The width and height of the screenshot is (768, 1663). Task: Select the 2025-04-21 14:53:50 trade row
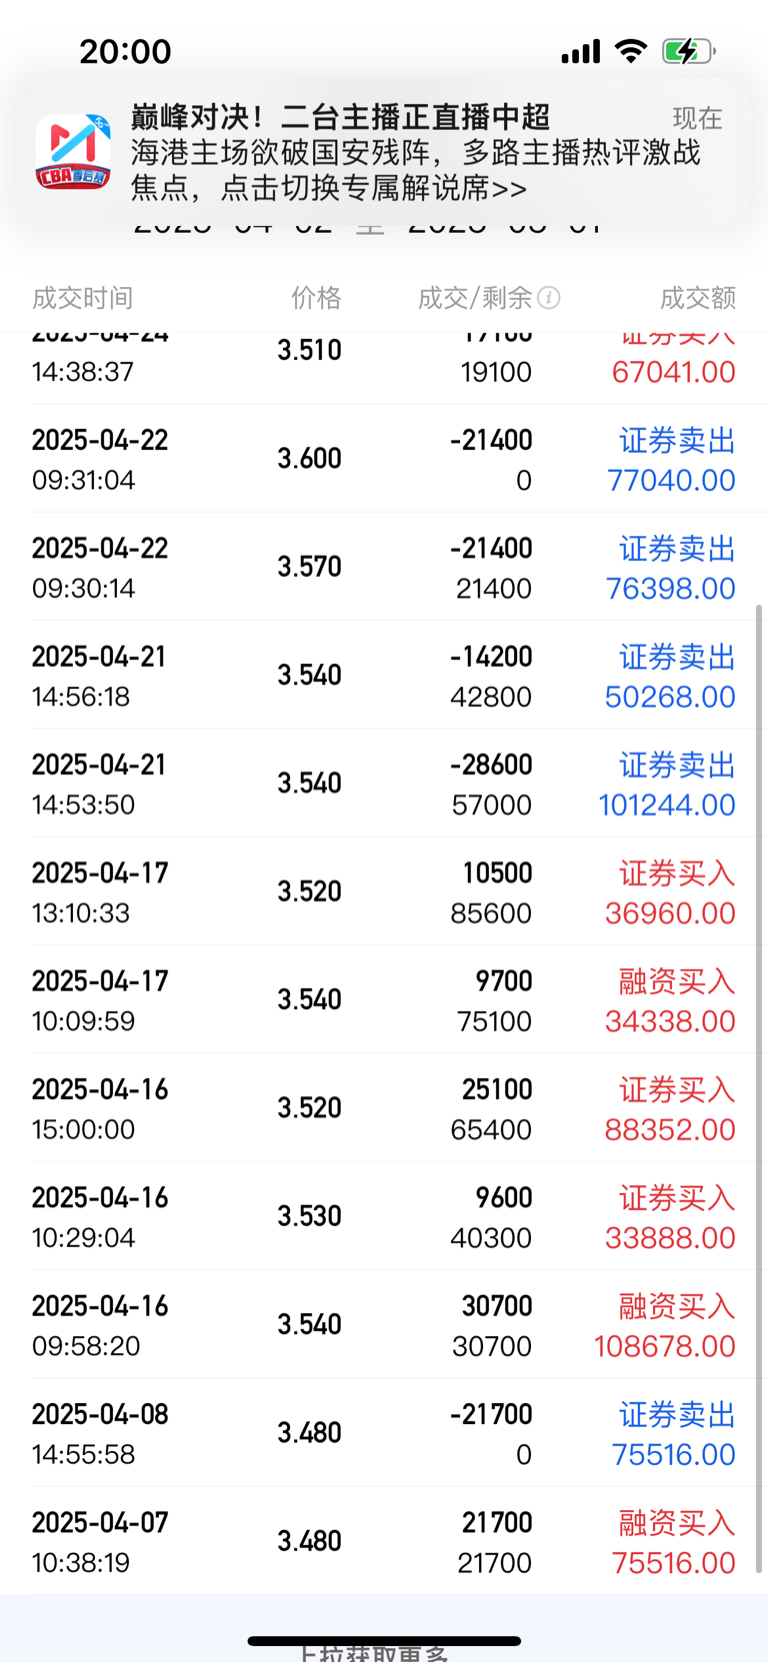coord(383,784)
